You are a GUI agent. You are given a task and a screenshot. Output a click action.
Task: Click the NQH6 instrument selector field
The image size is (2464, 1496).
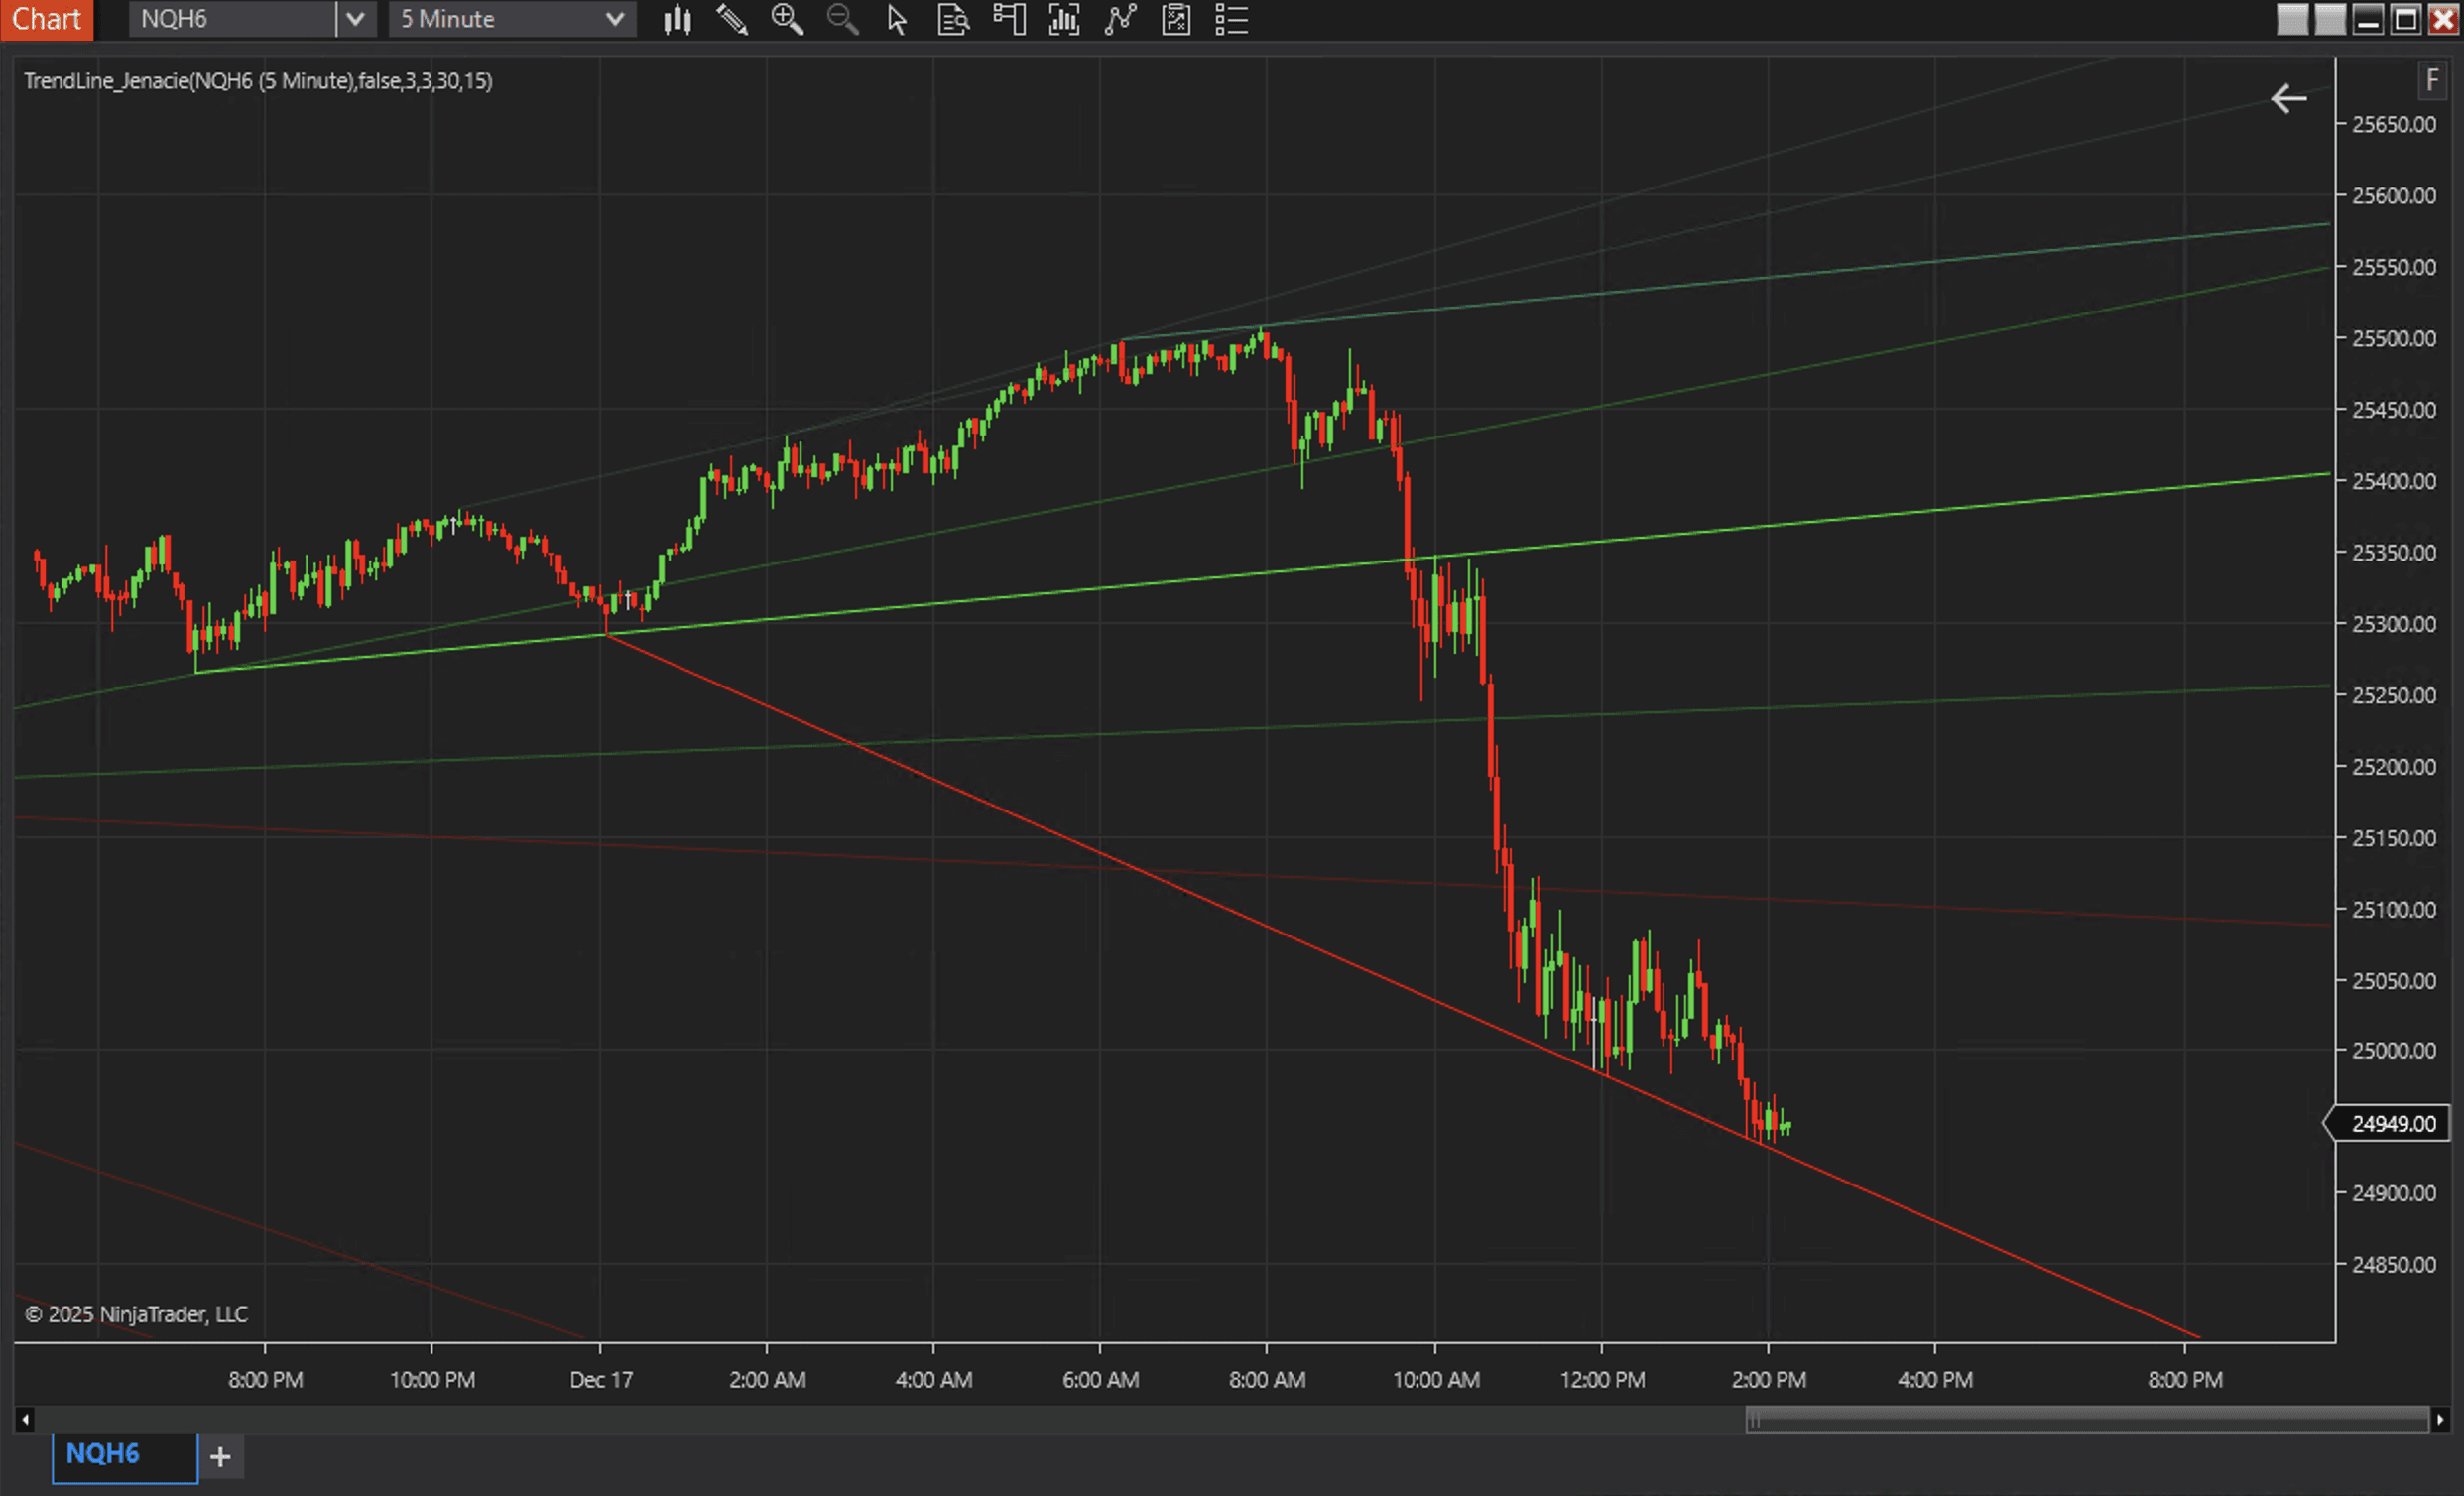(x=232, y=19)
